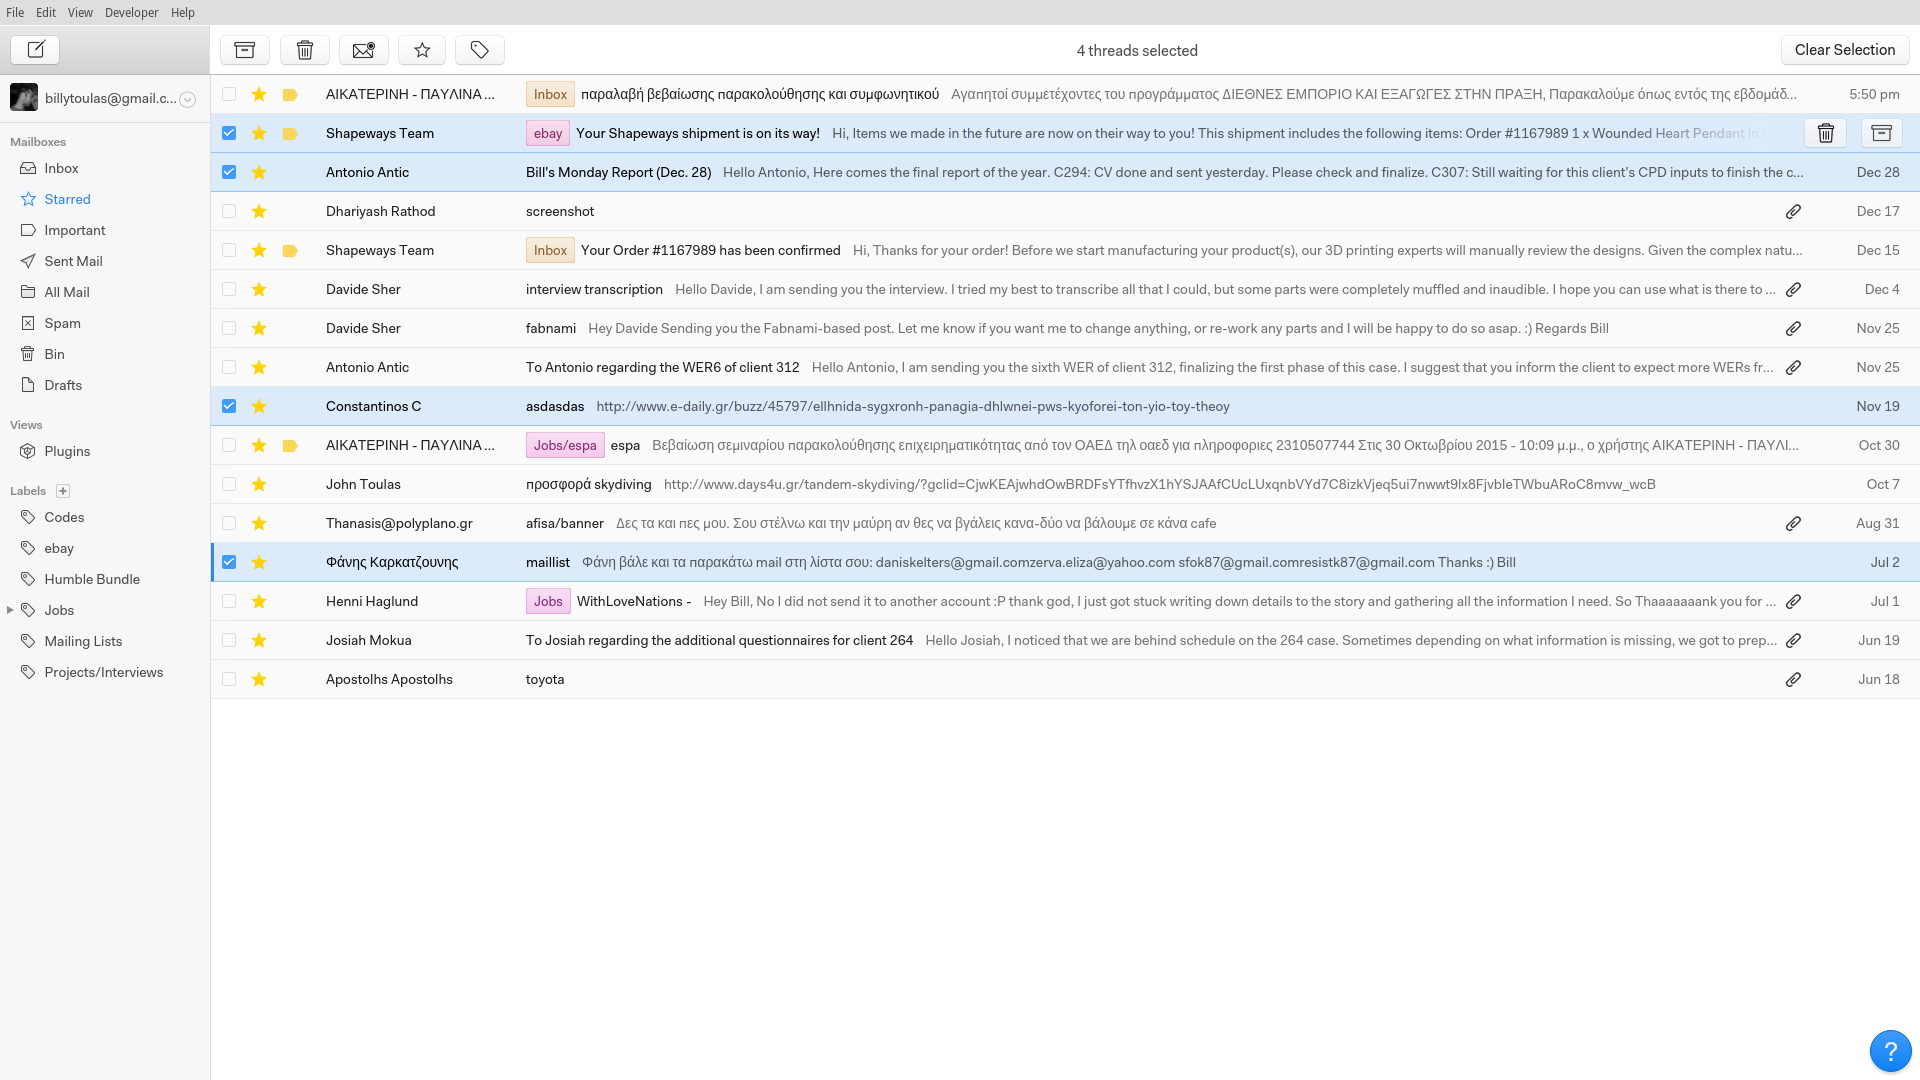This screenshot has height=1080, width=1920.
Task: Select the Josiah Mokua thread checkbox
Action: 229,640
